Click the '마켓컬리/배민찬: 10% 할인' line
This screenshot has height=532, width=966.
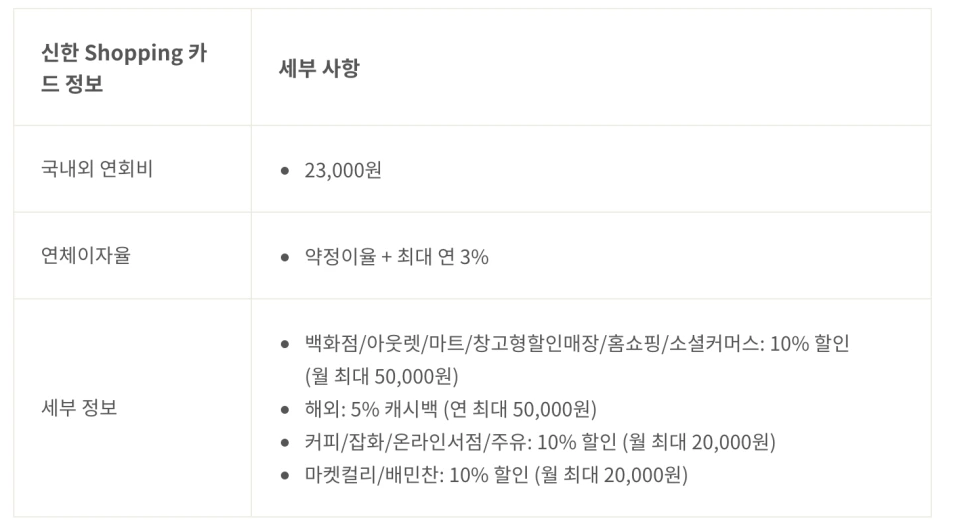(496, 475)
